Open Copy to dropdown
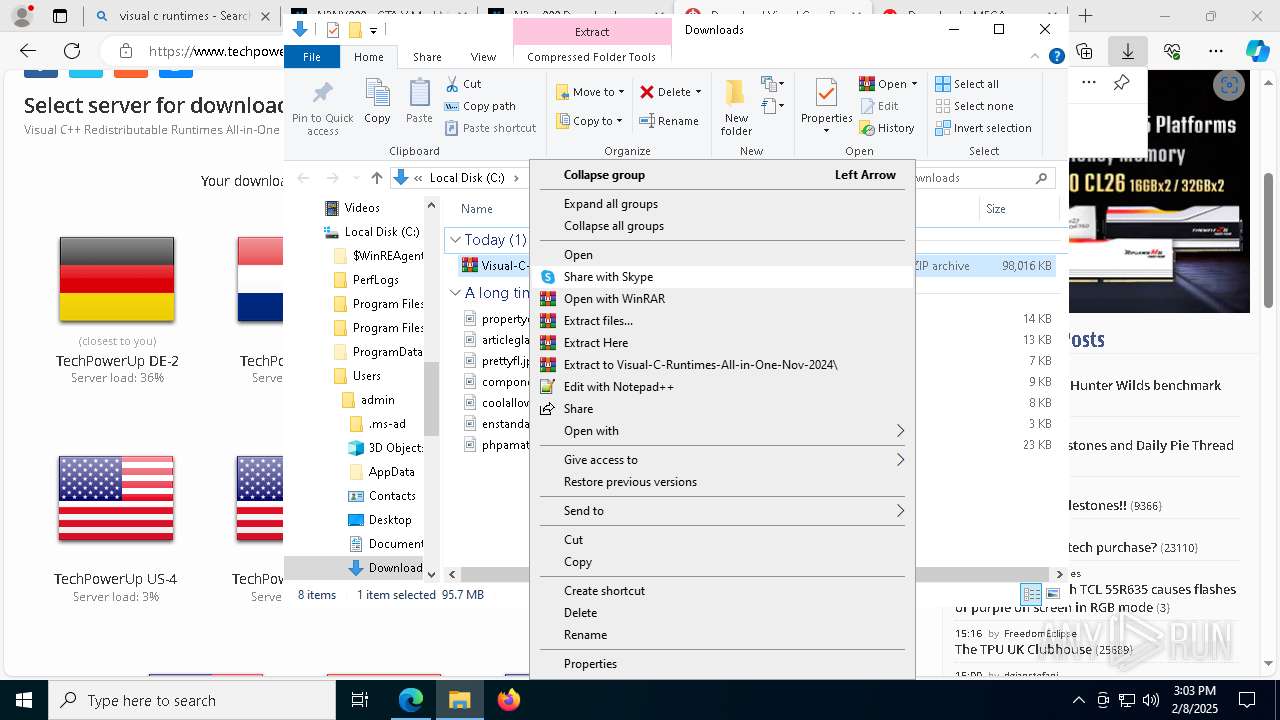Screen dimensions: 1280x720 point(590,121)
